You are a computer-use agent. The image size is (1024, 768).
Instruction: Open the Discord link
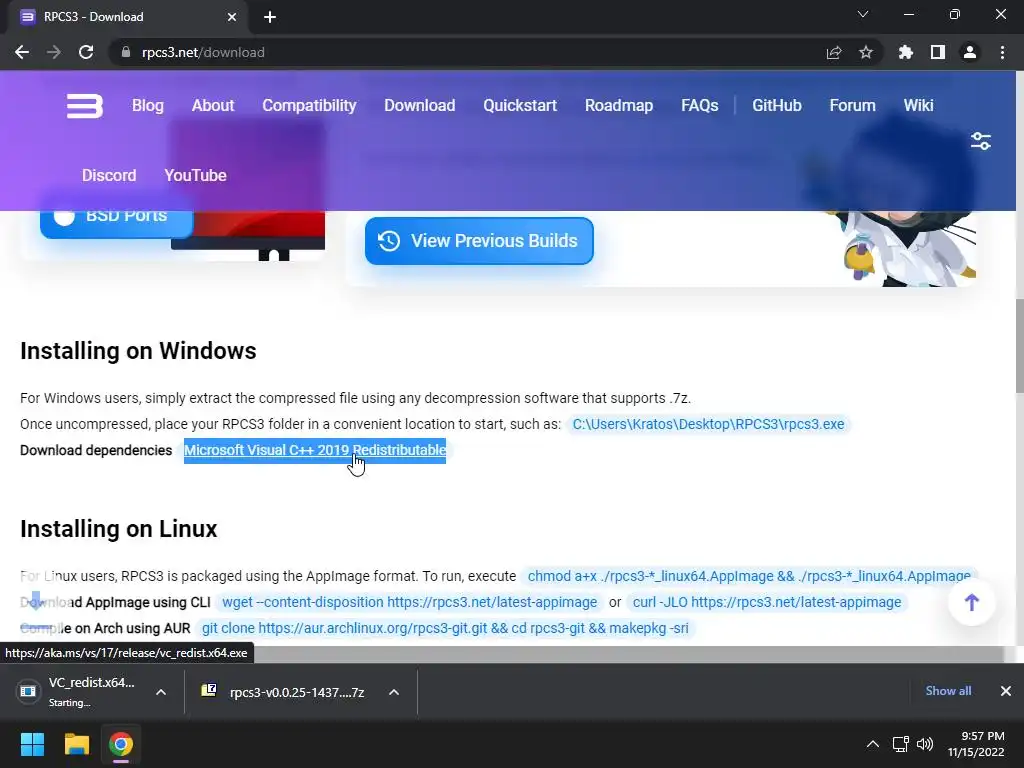point(109,176)
